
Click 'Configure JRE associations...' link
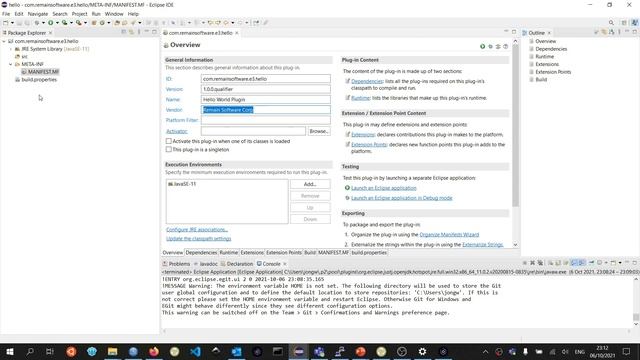tap(197, 230)
